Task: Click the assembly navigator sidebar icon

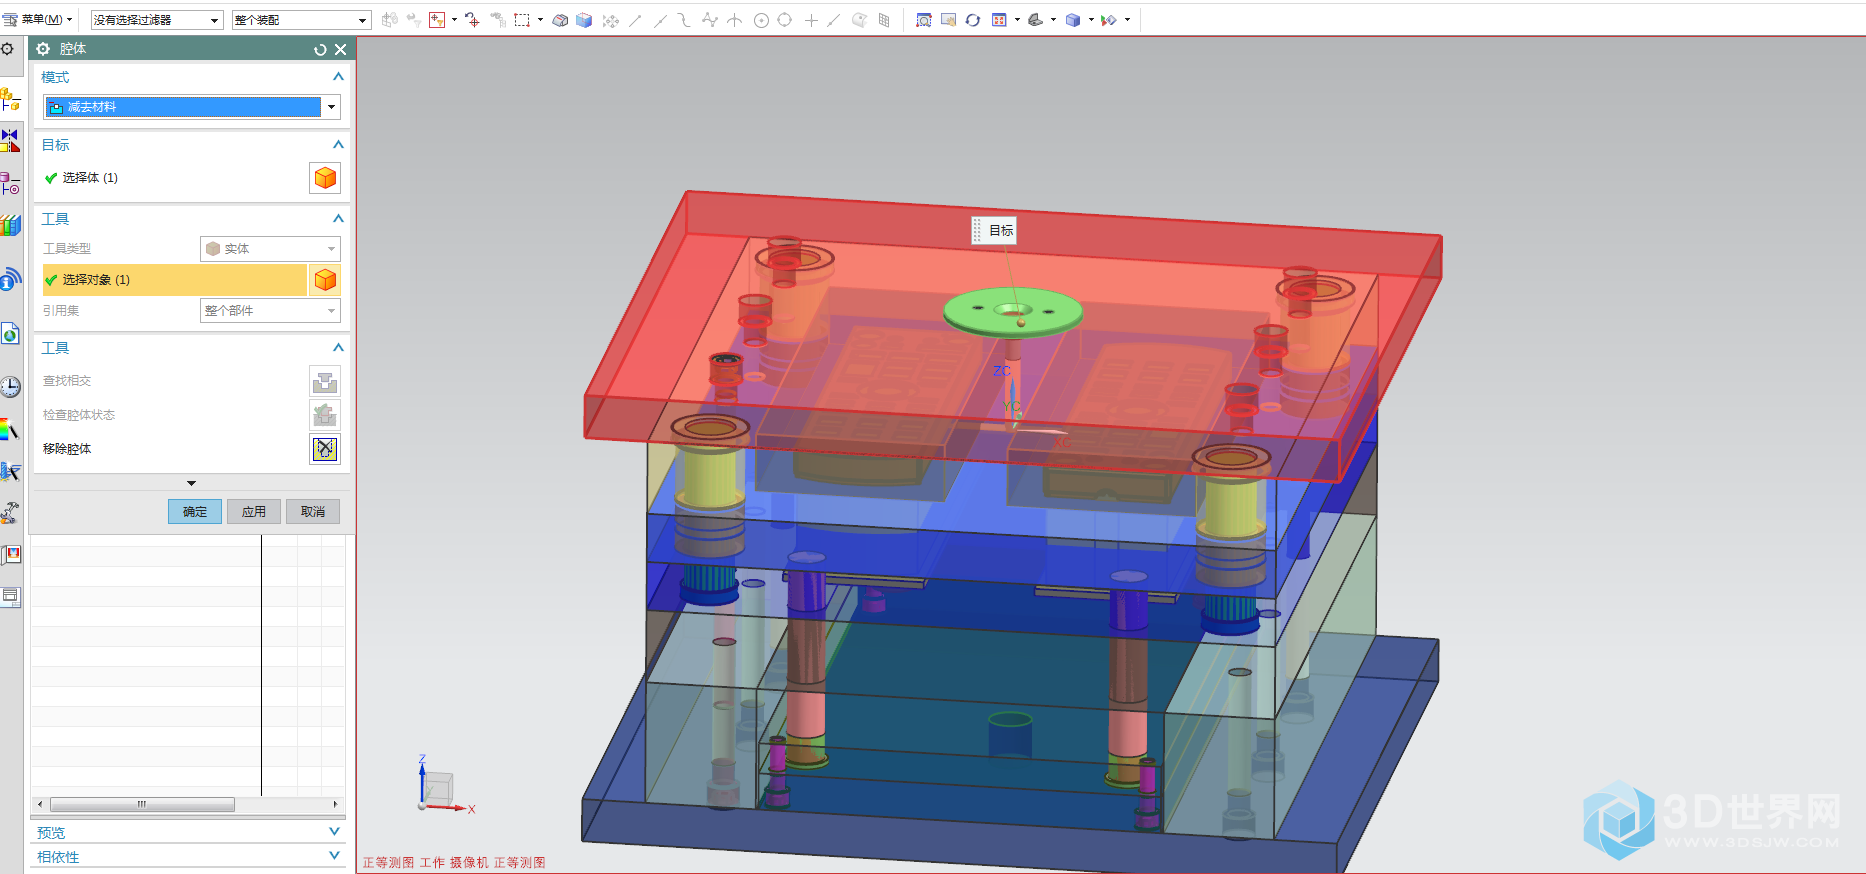Action: 10,100
